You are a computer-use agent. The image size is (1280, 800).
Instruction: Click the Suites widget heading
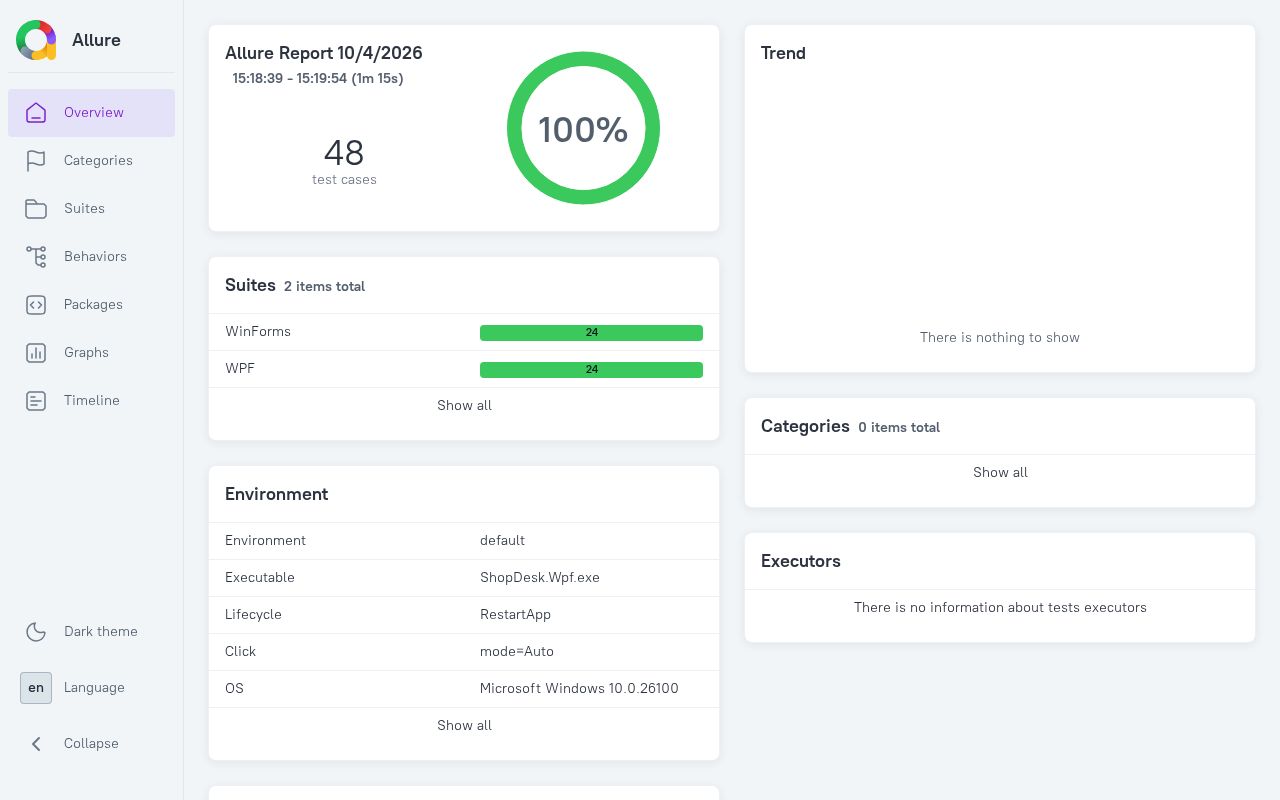(250, 285)
